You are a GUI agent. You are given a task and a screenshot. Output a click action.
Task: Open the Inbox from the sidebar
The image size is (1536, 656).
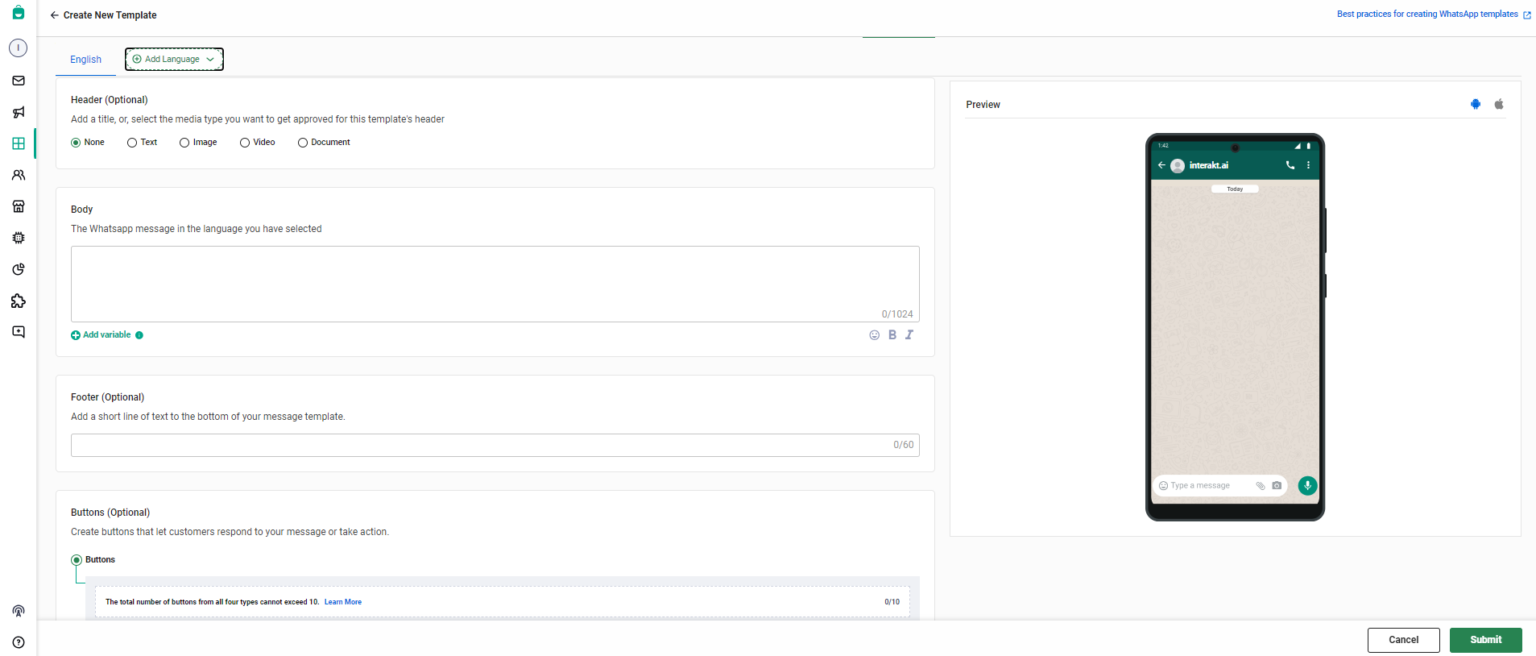click(x=17, y=80)
